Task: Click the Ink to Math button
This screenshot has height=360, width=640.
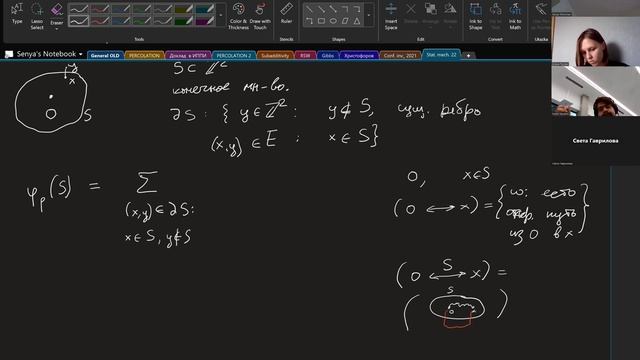Action: pyautogui.click(x=515, y=16)
